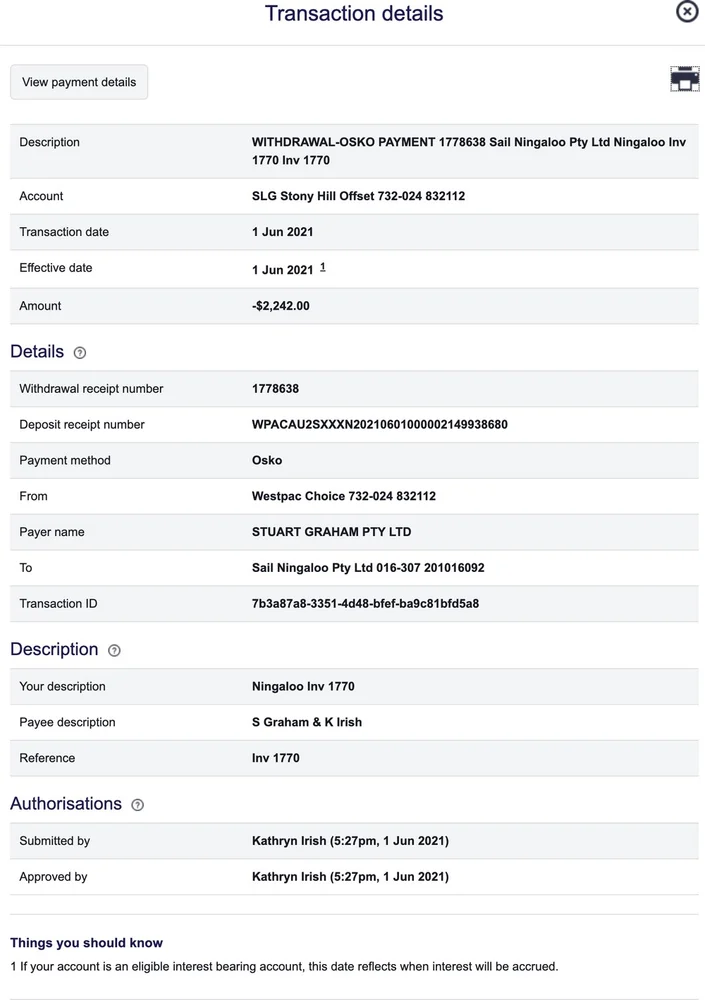Click the amount -$2,242.00
705x1000 pixels.
[x=281, y=306]
